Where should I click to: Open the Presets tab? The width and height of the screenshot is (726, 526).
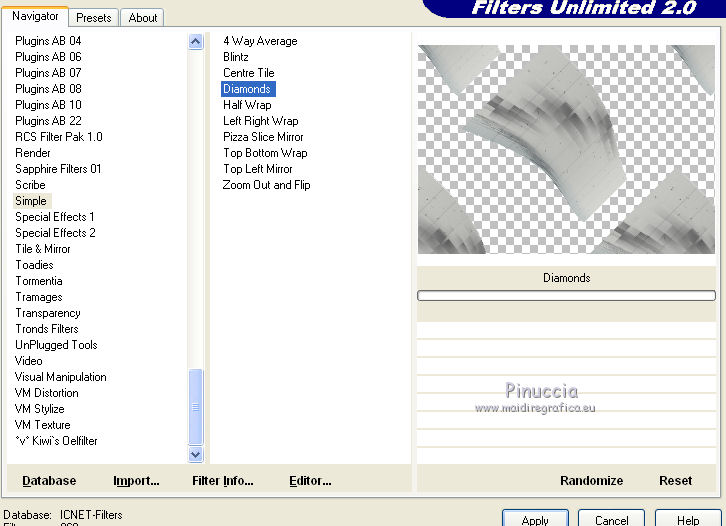point(94,18)
